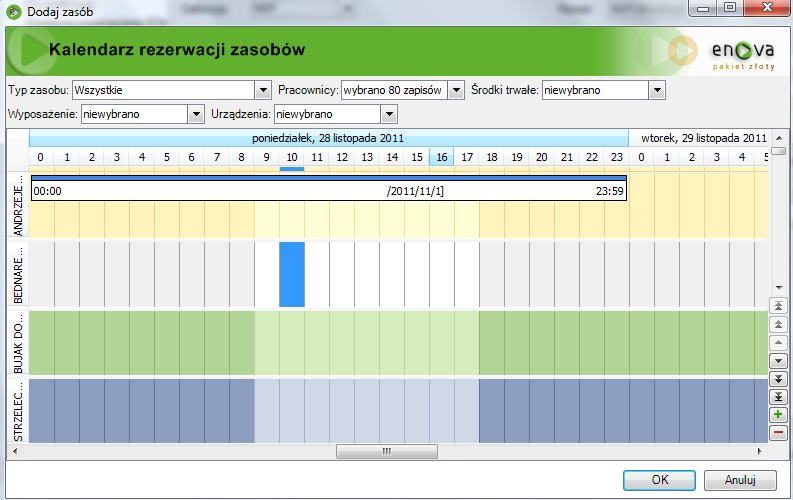Click the selected blue 10 o'clock cell in BEDNARE row

pyautogui.click(x=292, y=275)
